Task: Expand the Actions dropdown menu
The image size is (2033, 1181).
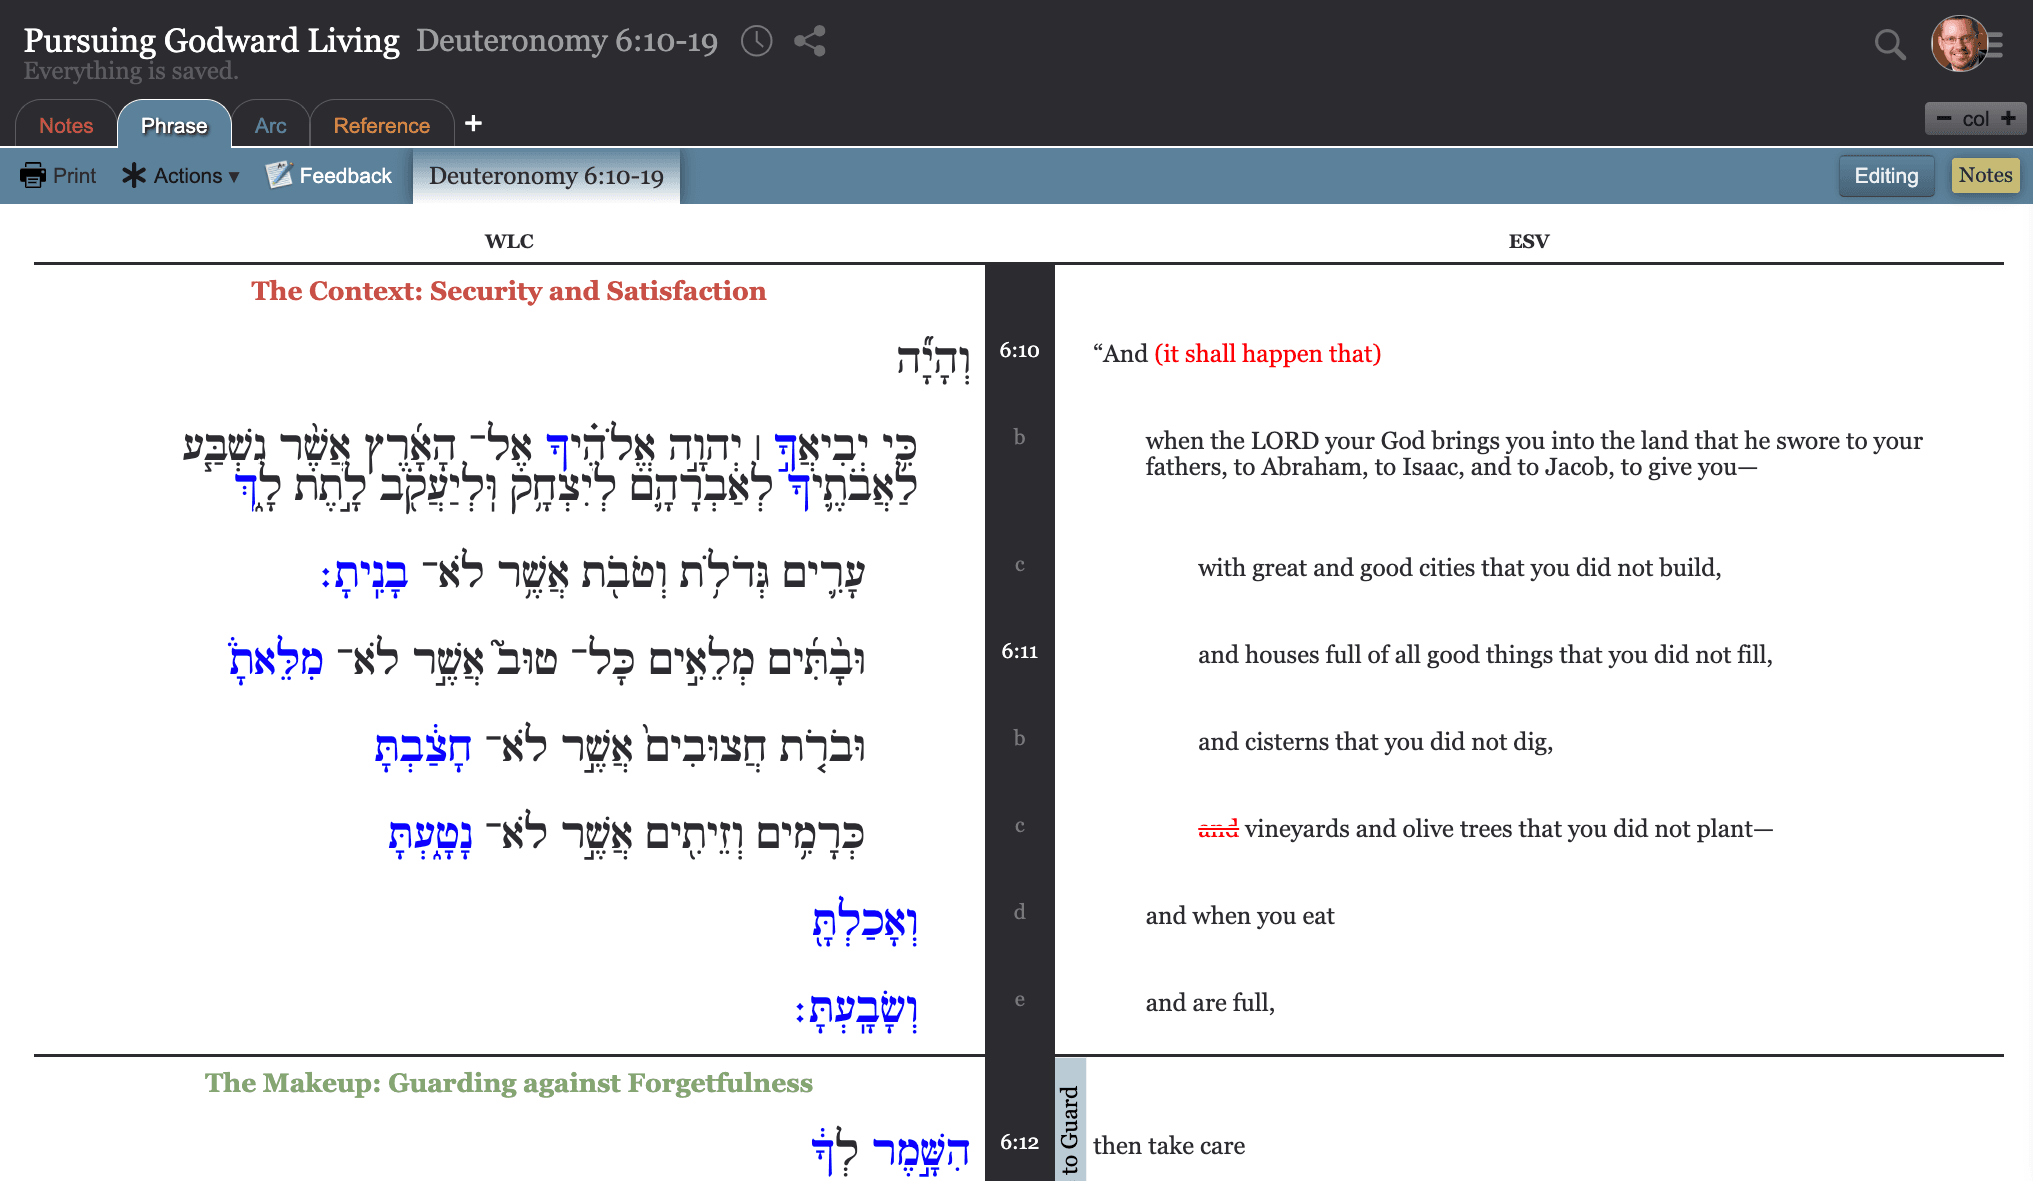Action: tap(181, 176)
